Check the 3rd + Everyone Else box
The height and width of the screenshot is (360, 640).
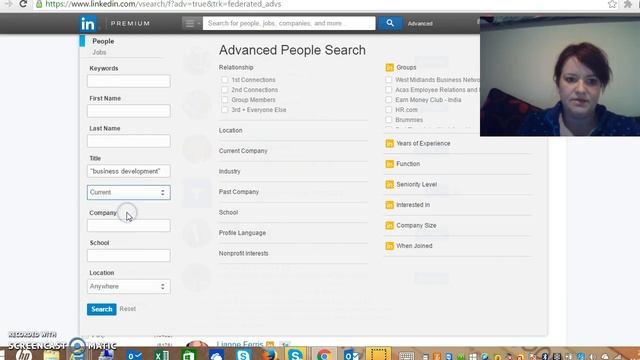click(x=224, y=110)
